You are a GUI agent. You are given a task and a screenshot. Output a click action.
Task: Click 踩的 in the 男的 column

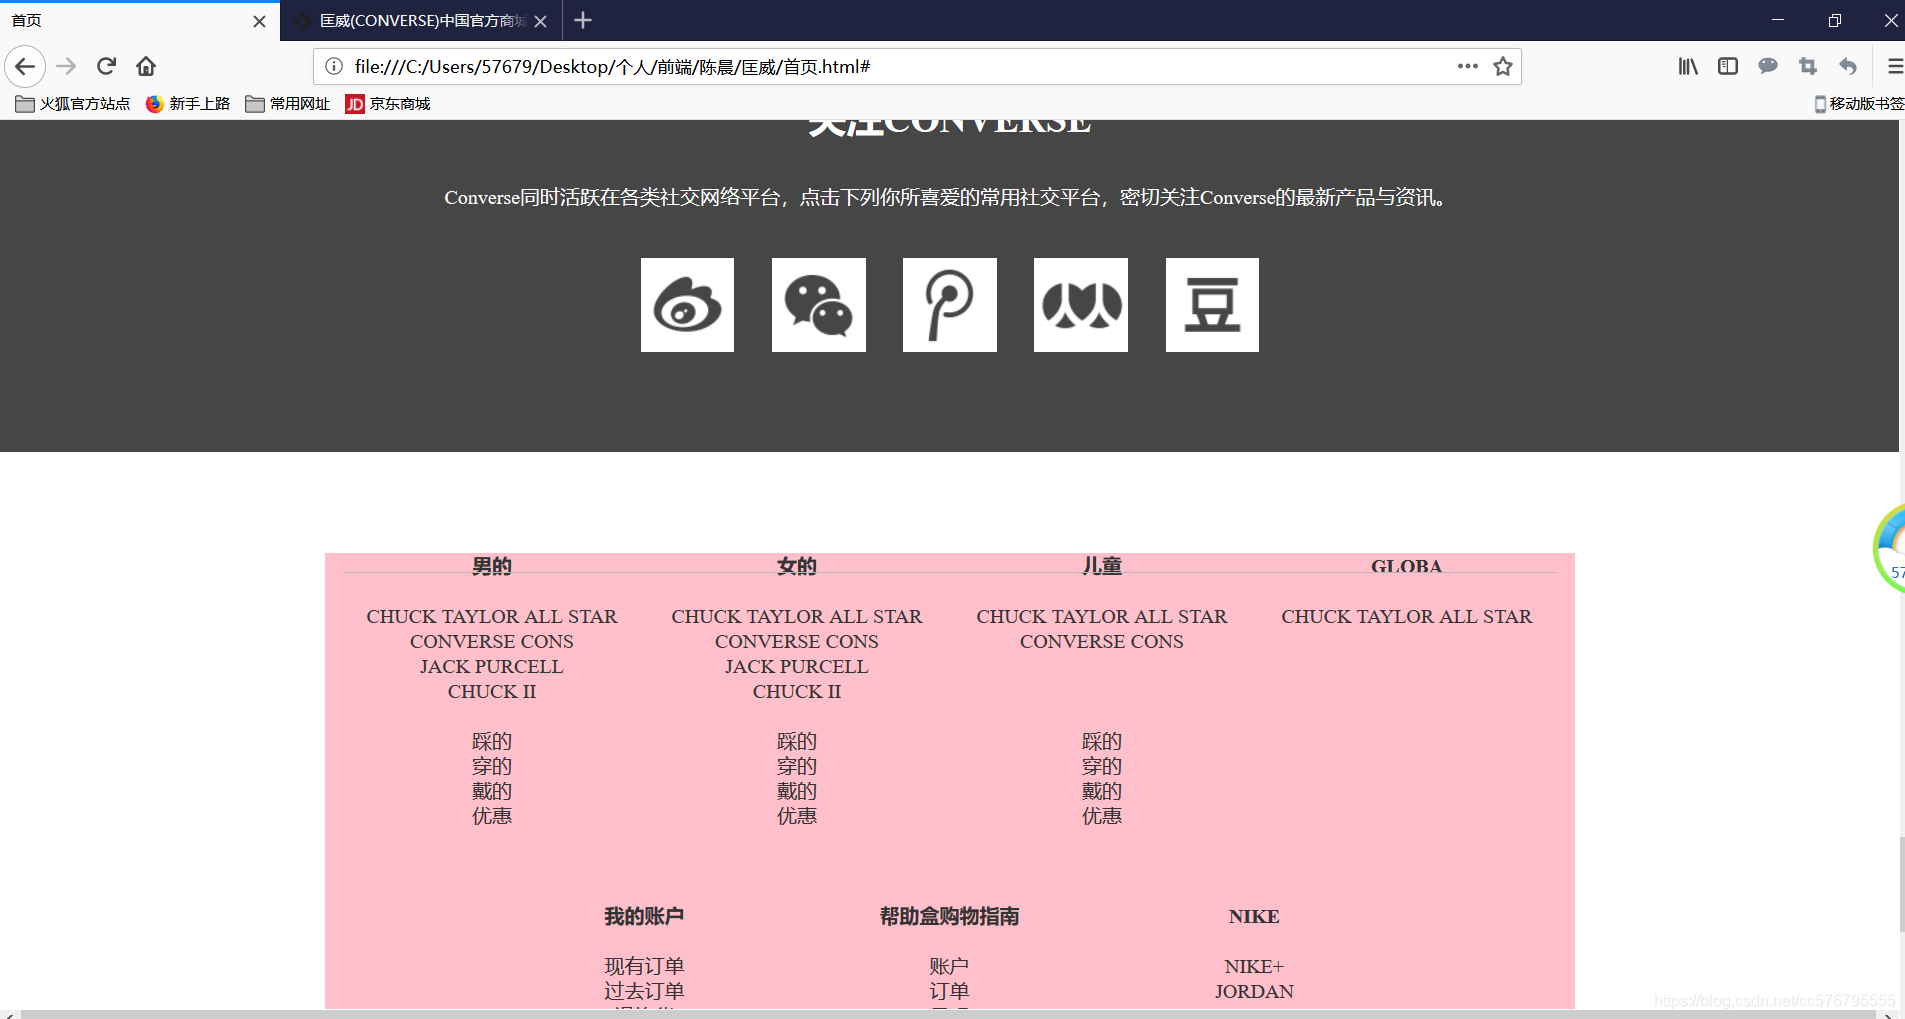point(492,741)
